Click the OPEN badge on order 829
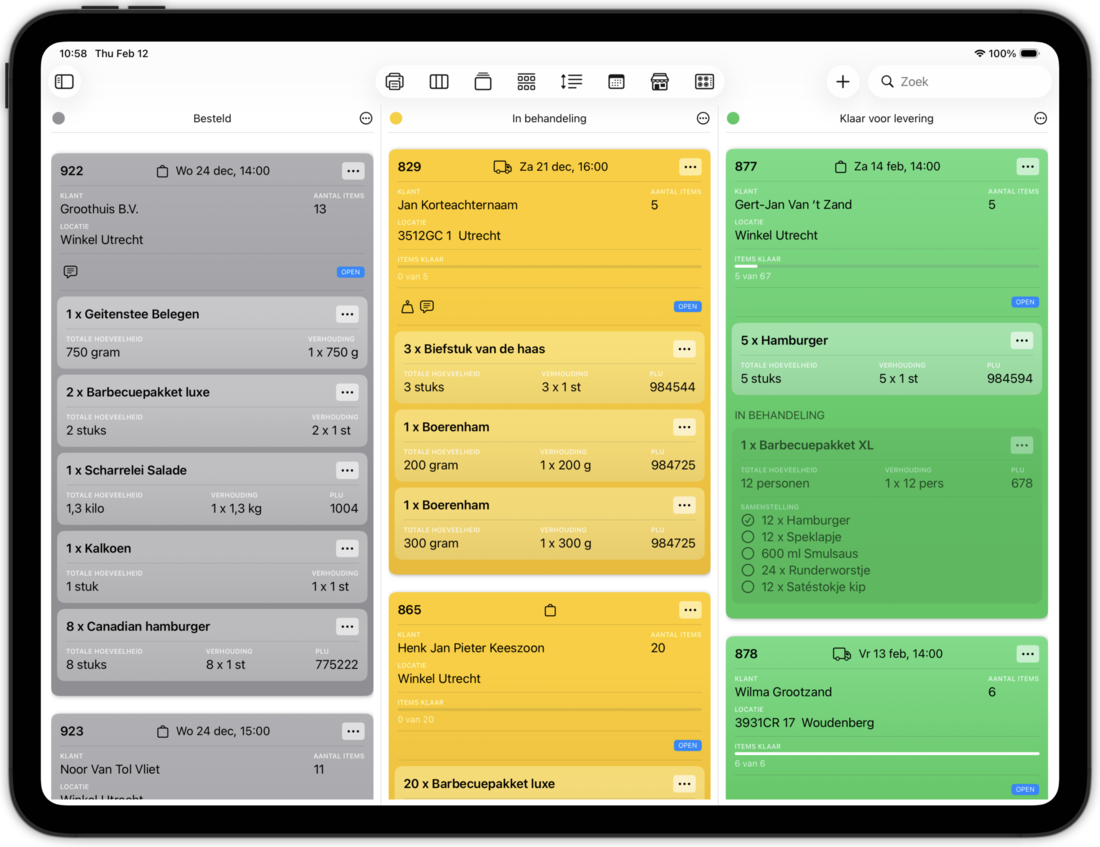 (x=687, y=307)
